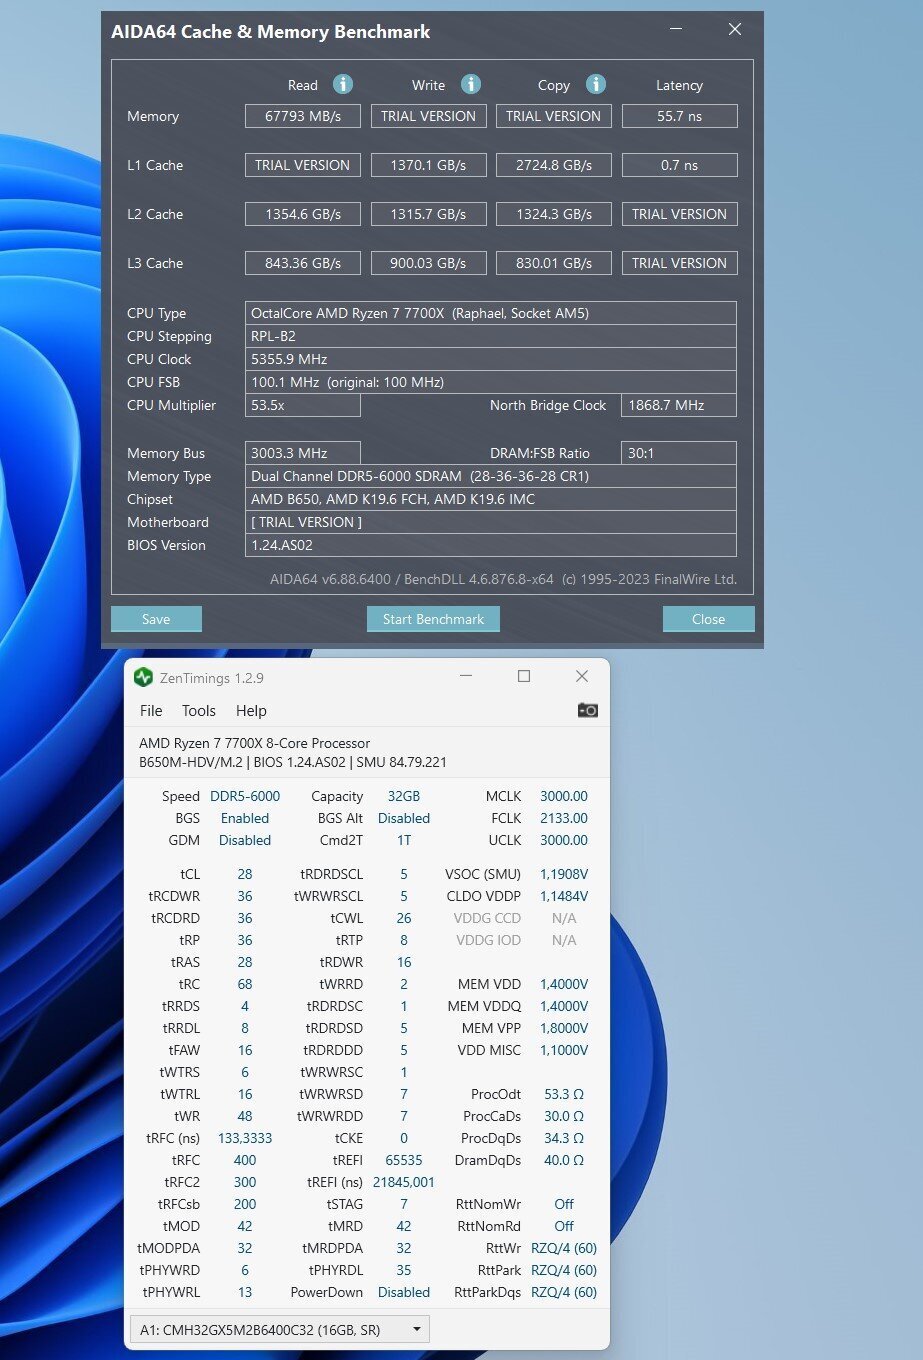The image size is (923, 1360).
Task: Select the Memory Latency 55.7 ns field
Action: click(x=679, y=116)
